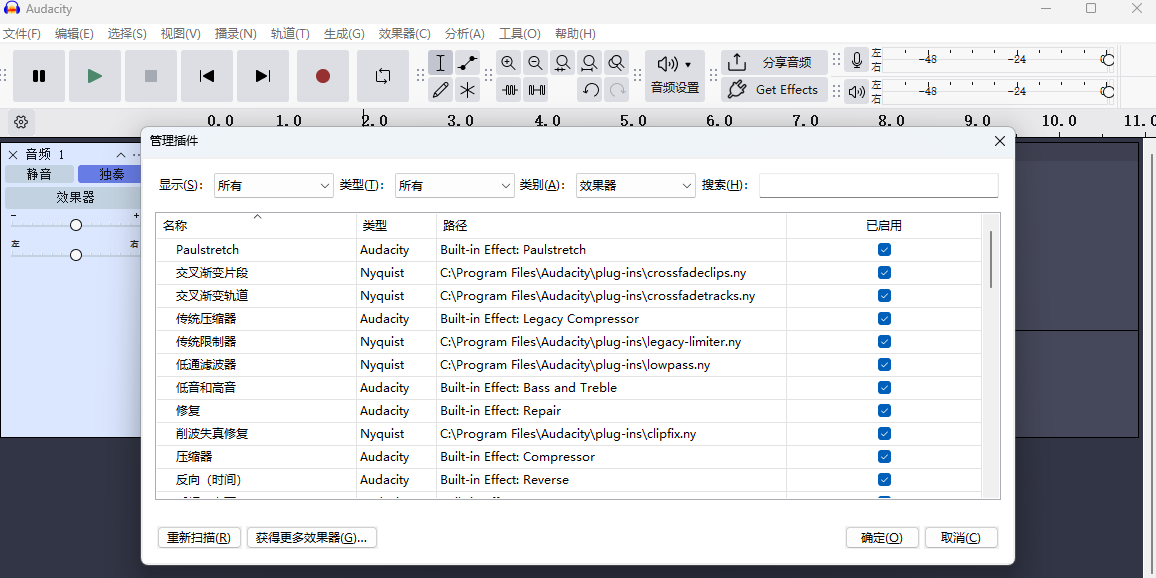This screenshot has height=578, width=1156.
Task: Skip to start of track
Action: 207,76
